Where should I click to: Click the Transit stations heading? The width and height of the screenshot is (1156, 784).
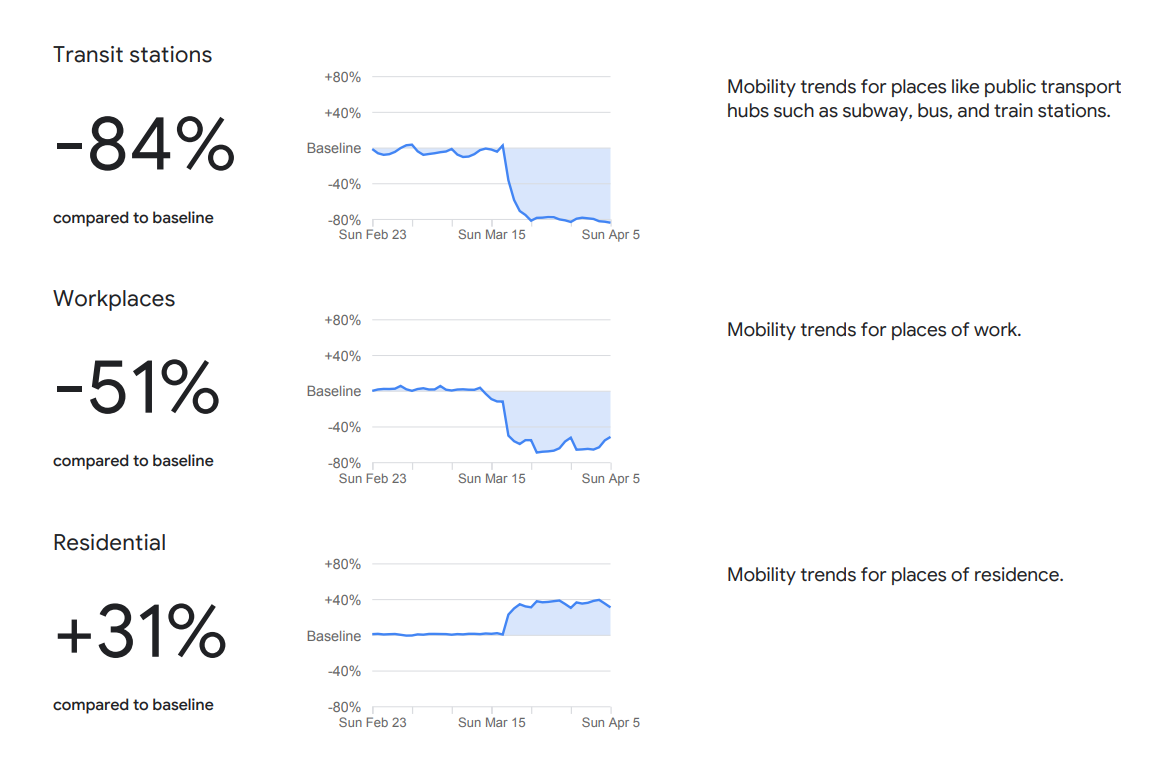point(132,55)
